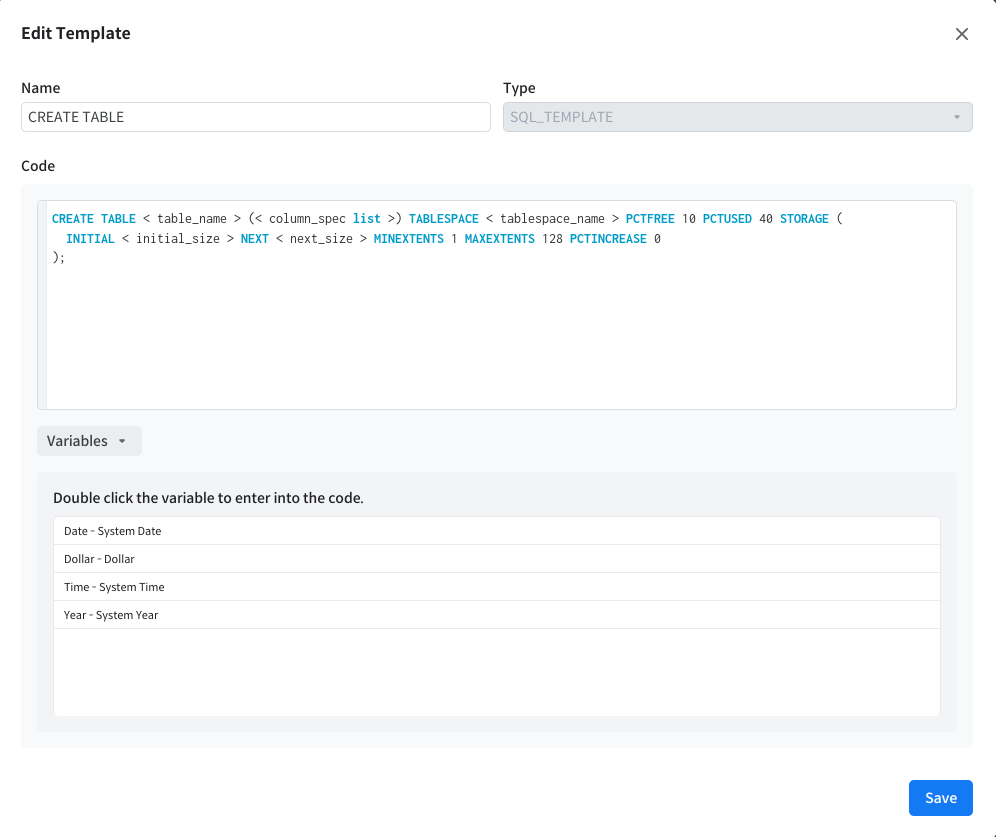The width and height of the screenshot is (996, 837).
Task: Select the Time - System Time variable
Action: [114, 587]
